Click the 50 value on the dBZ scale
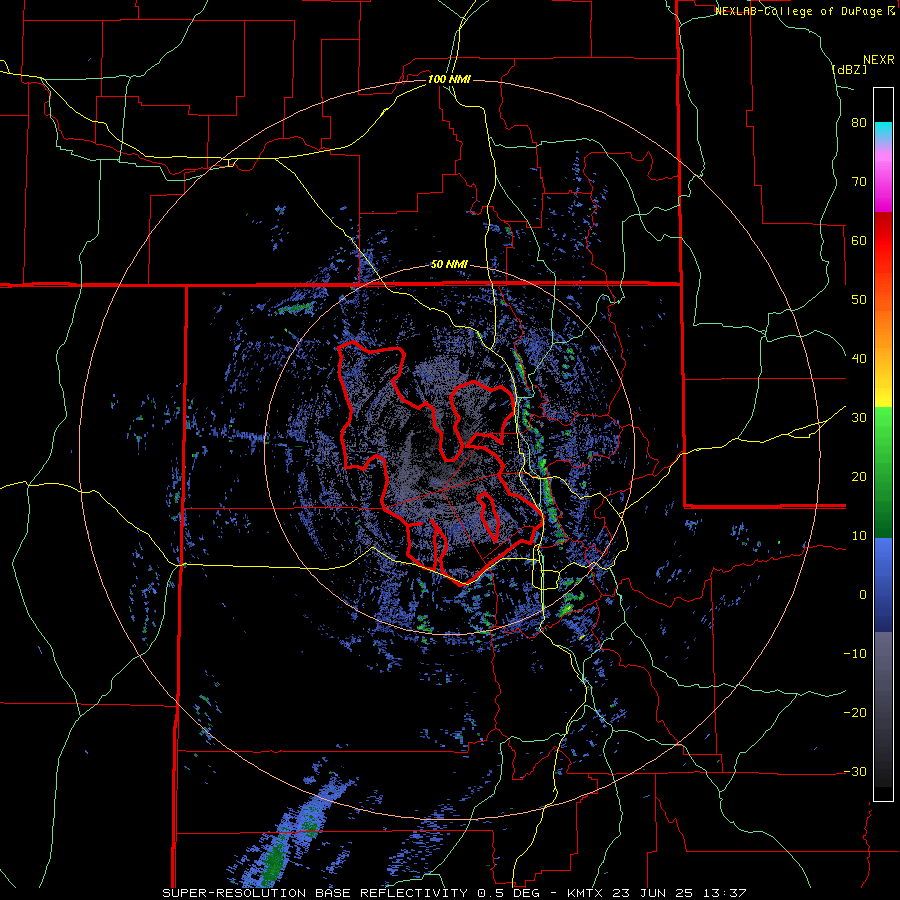The width and height of the screenshot is (900, 900). point(859,300)
